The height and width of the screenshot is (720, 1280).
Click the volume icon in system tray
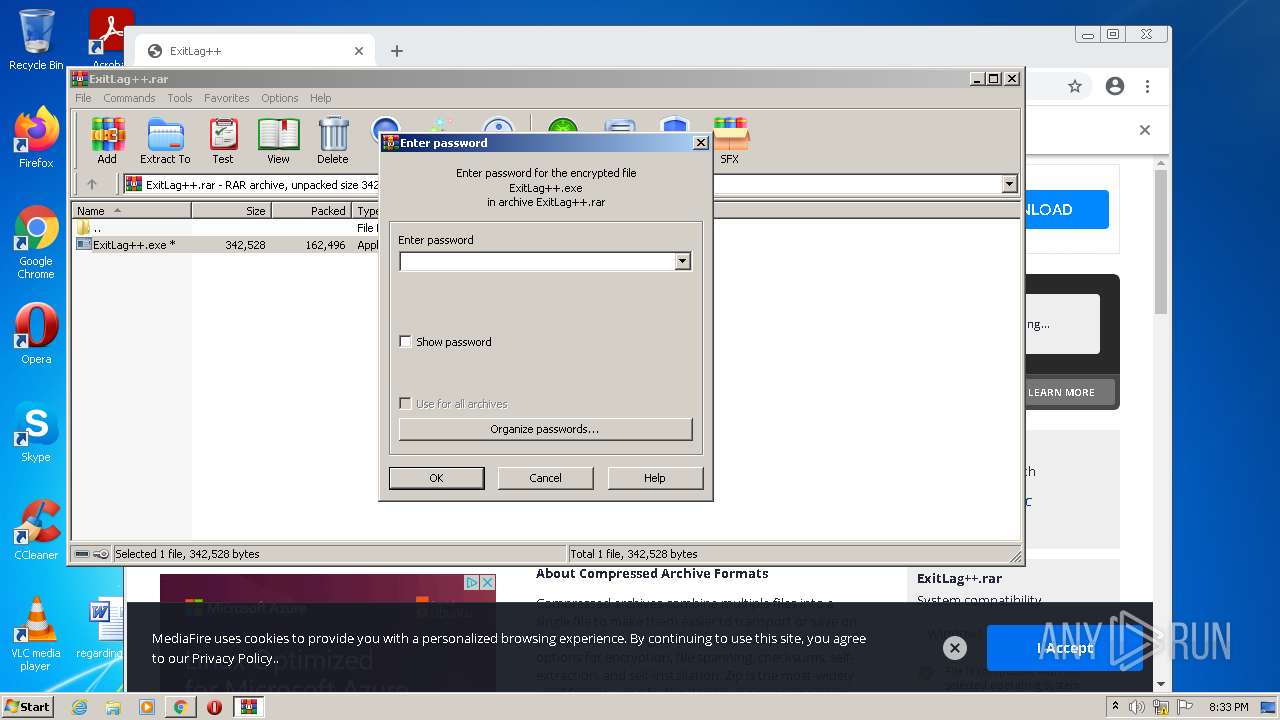[x=1137, y=707]
